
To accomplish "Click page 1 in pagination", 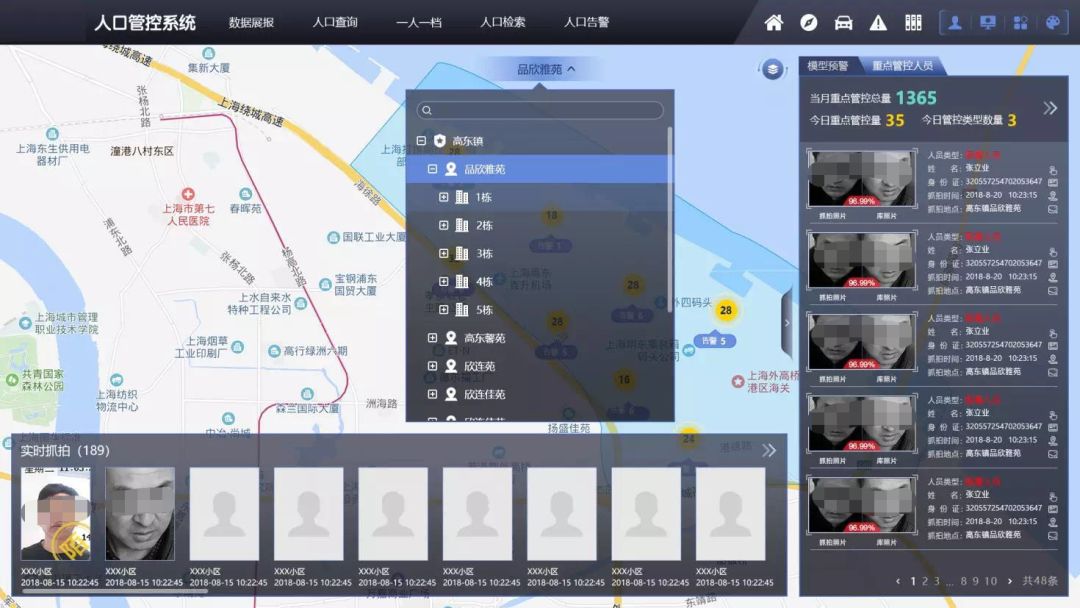I will click(913, 582).
